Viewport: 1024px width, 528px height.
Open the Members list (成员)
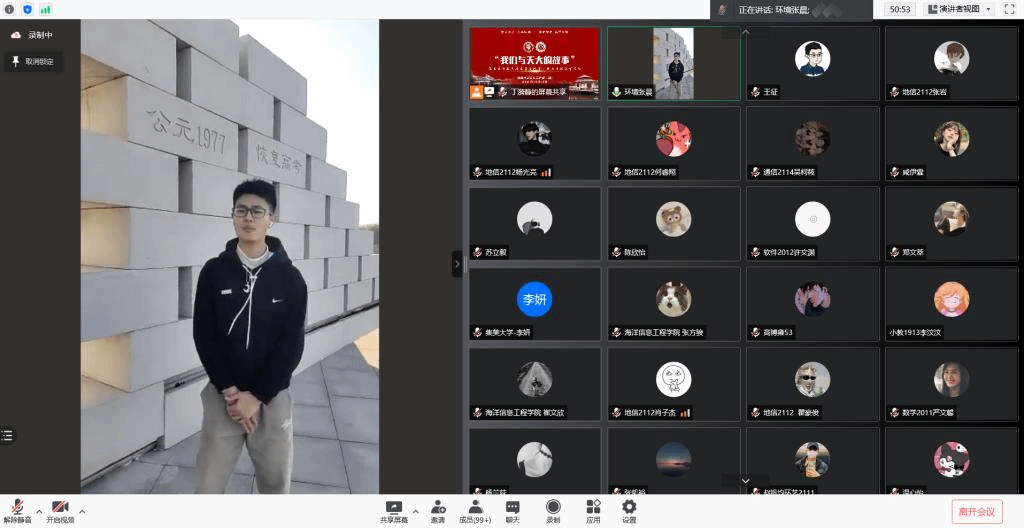(475, 510)
